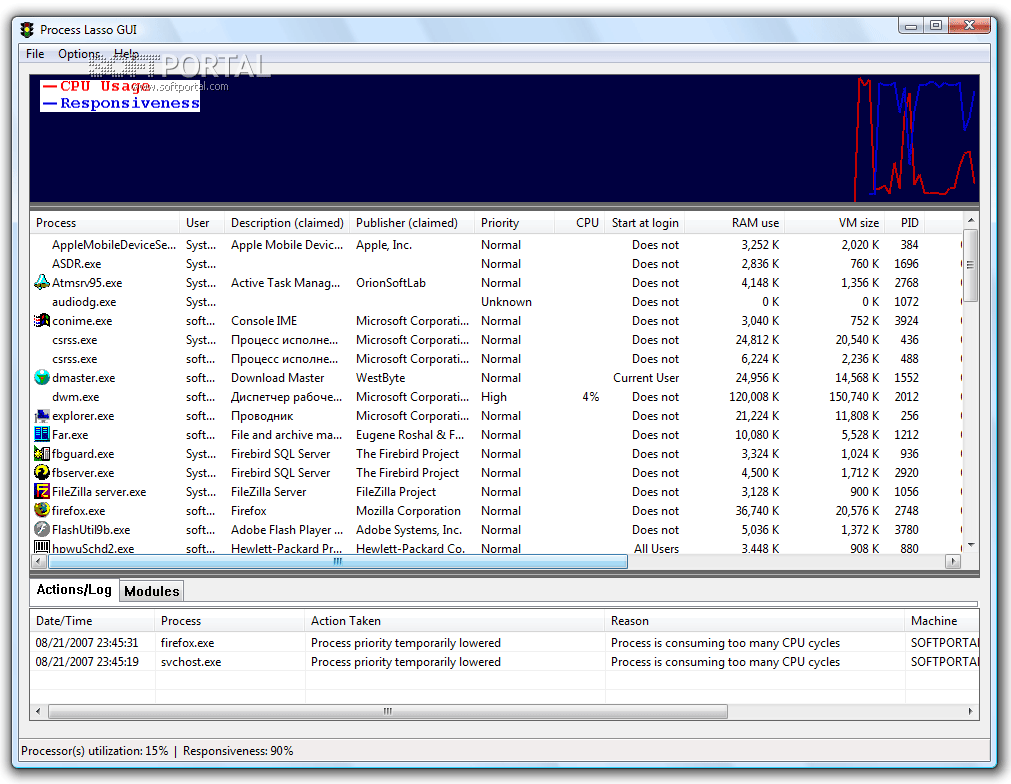
Task: Sort log by Action Taken header
Action: pyautogui.click(x=455, y=621)
